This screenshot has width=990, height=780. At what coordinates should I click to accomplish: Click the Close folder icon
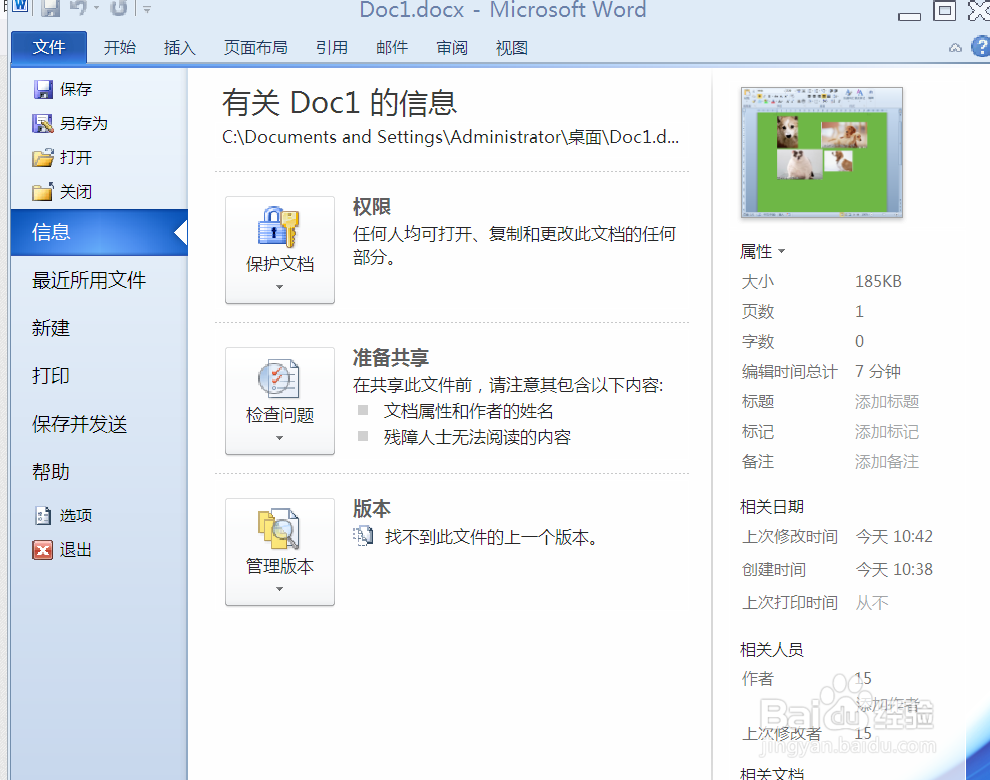point(43,191)
